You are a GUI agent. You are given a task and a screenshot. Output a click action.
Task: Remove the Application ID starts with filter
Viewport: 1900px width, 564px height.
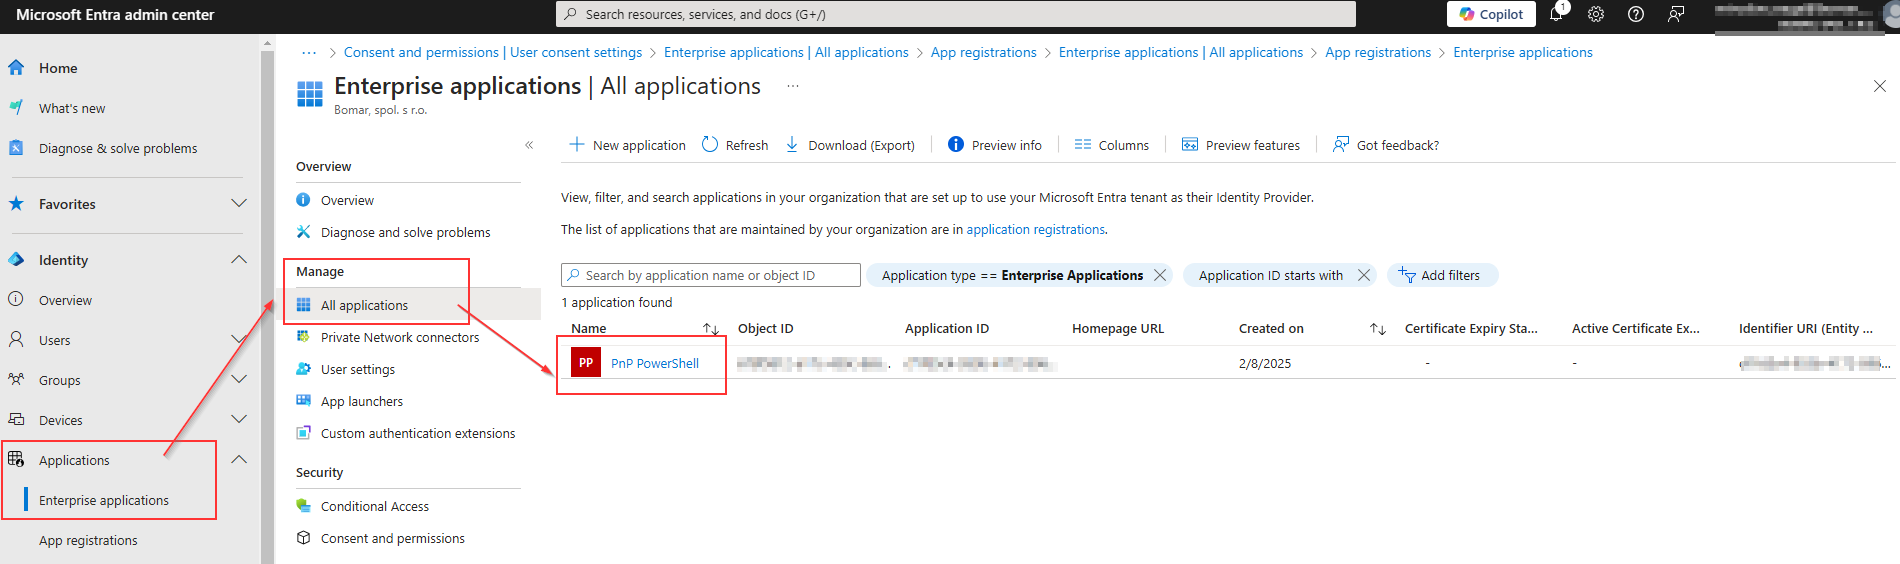click(1364, 275)
